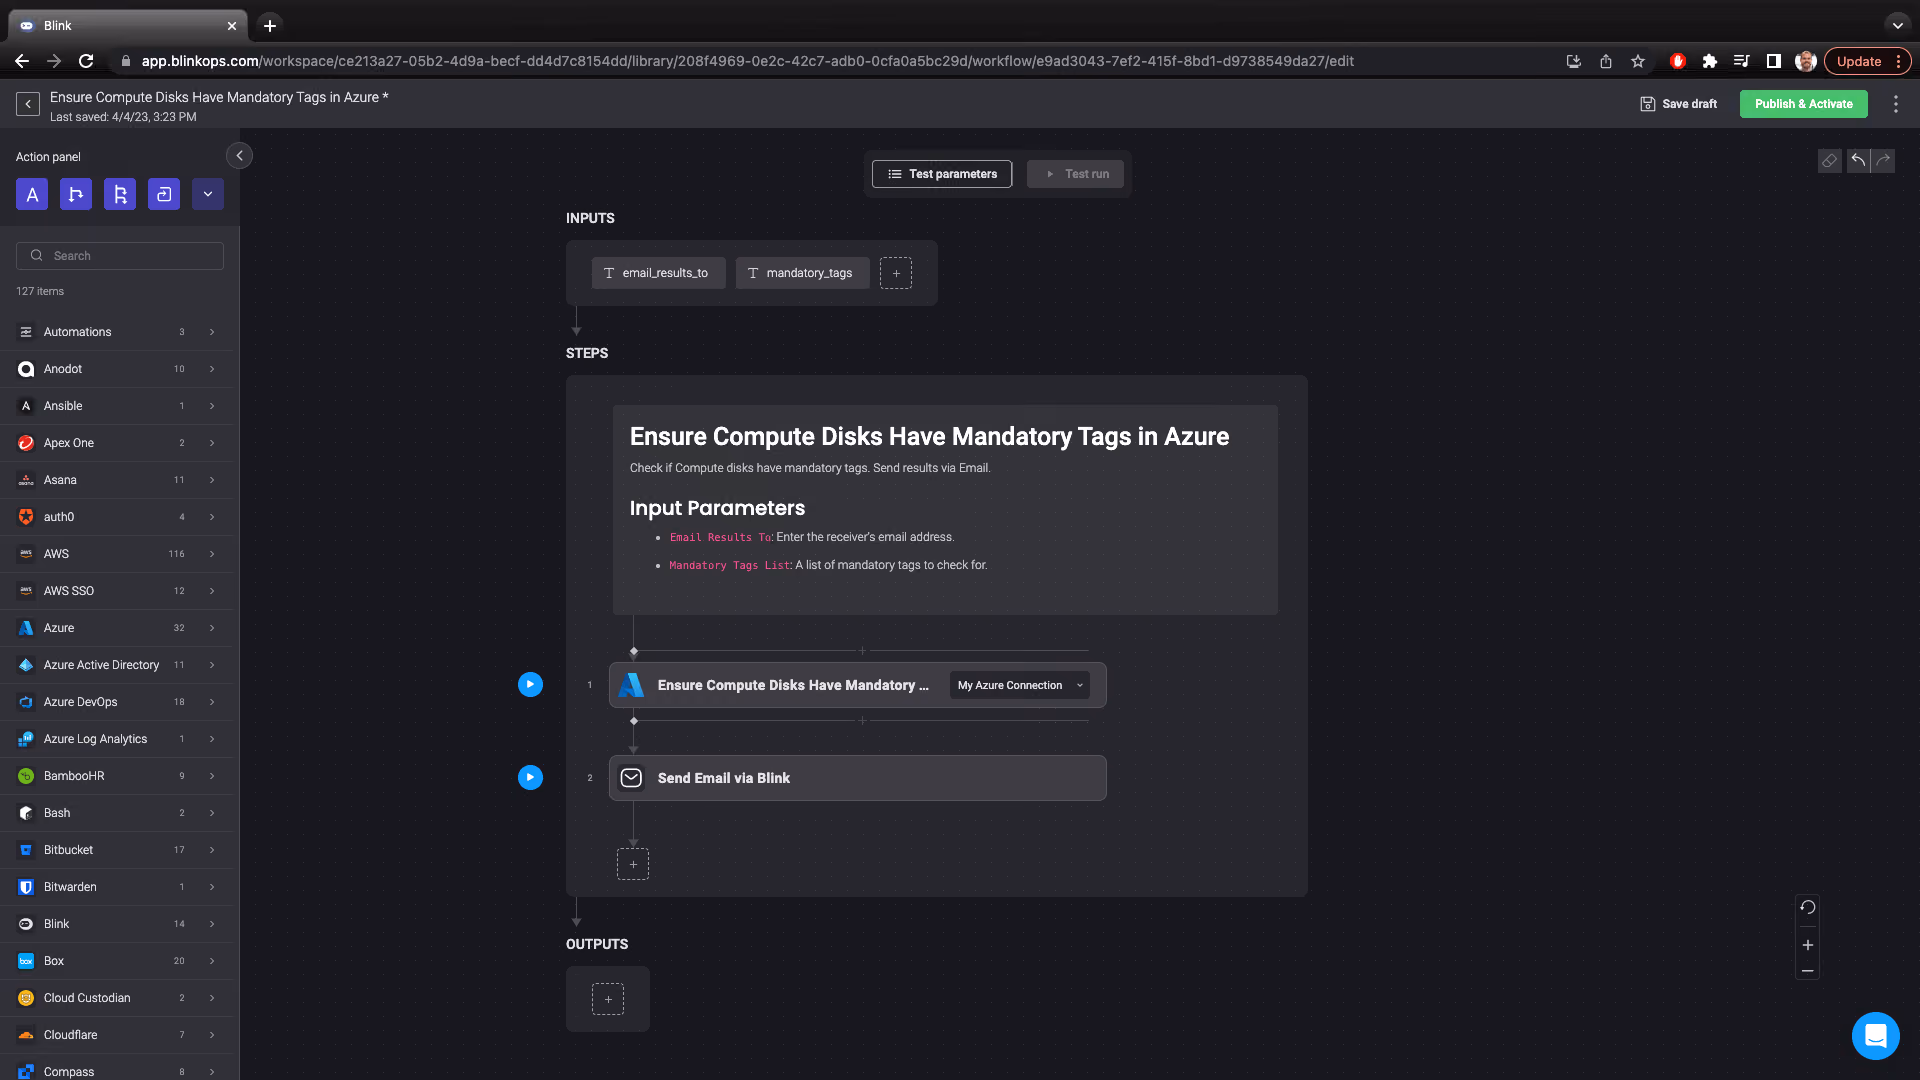Click the Search field in Action panel
The width and height of the screenshot is (1920, 1080).
[x=120, y=256]
